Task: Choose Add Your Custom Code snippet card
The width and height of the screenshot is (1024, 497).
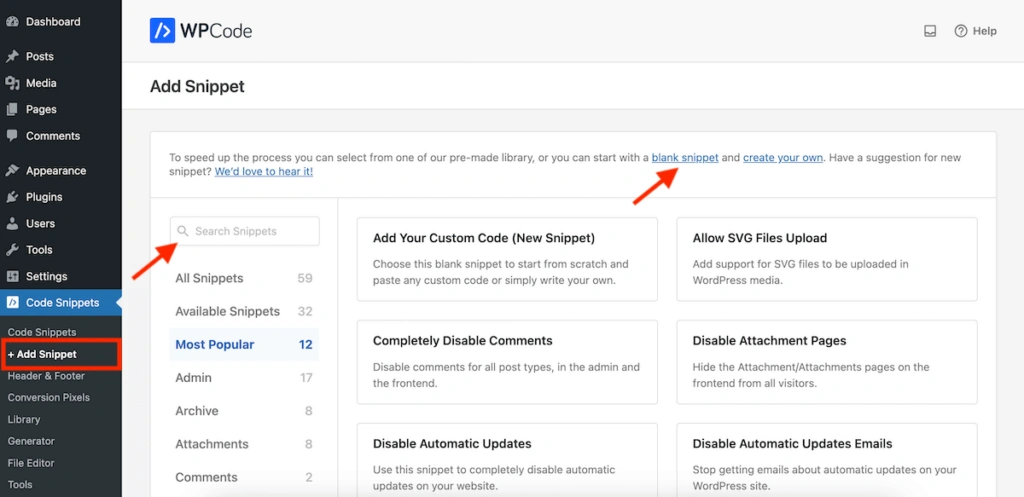Action: tap(507, 259)
